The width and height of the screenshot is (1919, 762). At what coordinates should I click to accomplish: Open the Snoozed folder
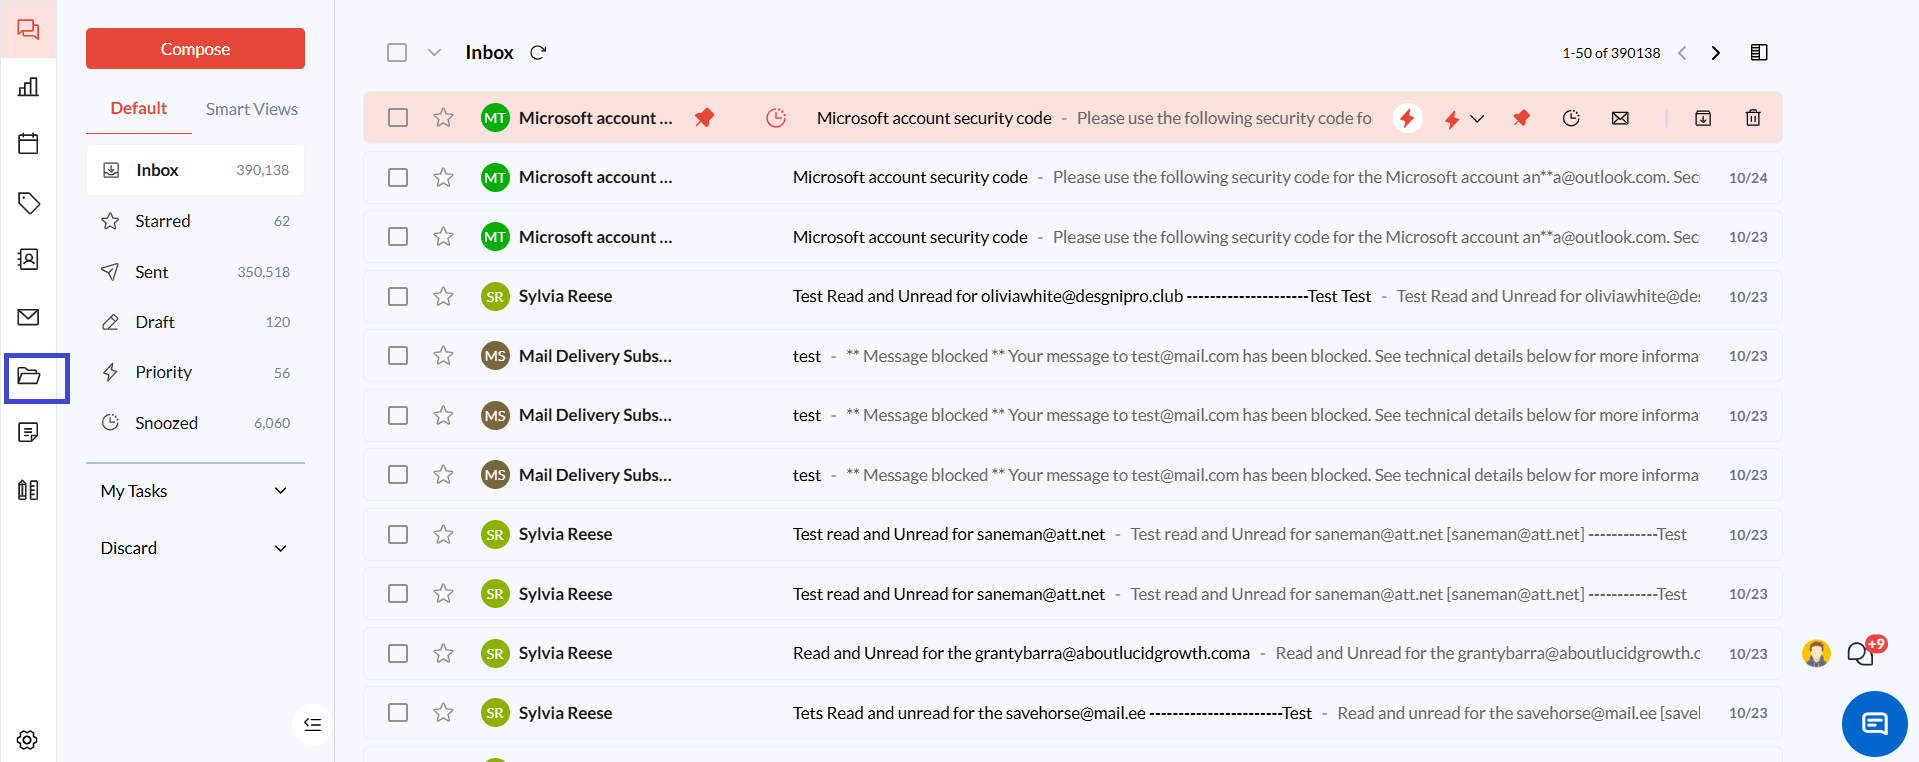coord(166,423)
